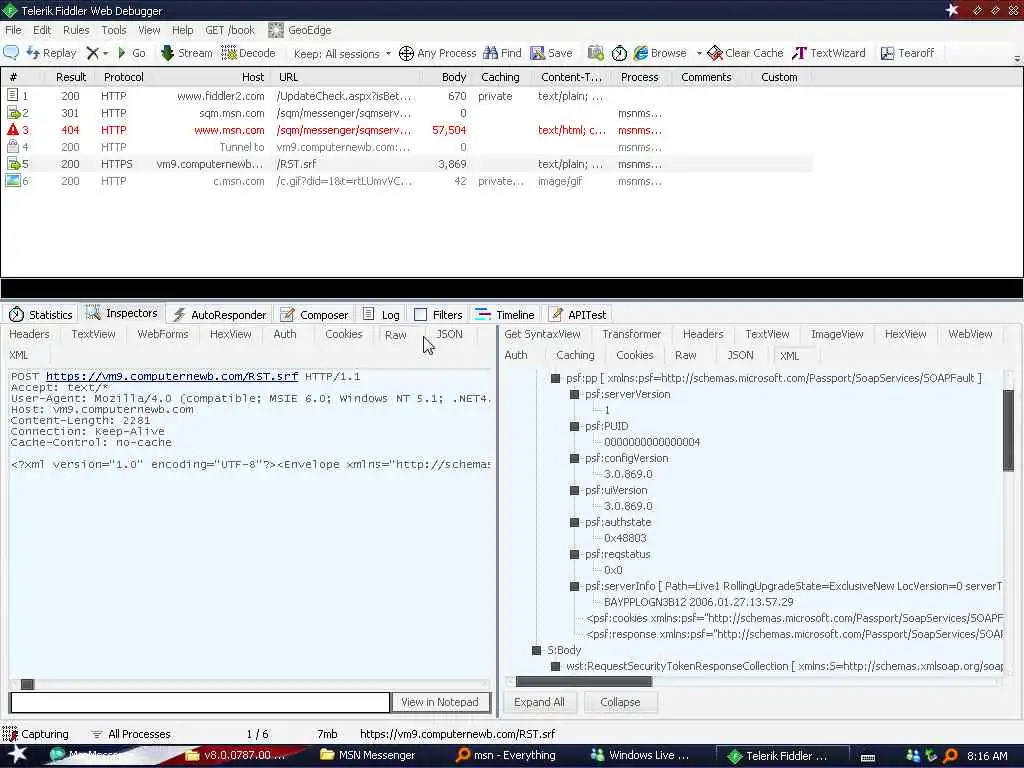Open the dropdown arrow next to Browse
Viewport: 1024px width, 768px height.
699,54
